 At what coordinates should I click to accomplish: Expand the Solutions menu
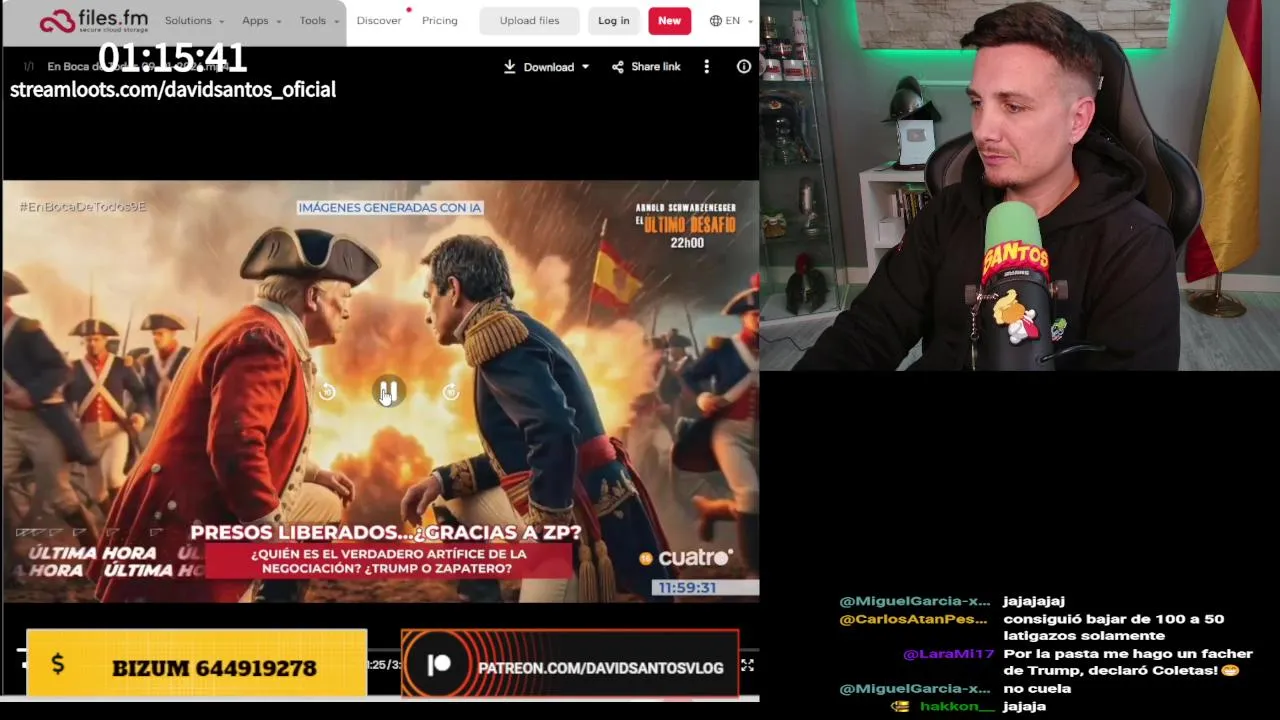point(194,20)
